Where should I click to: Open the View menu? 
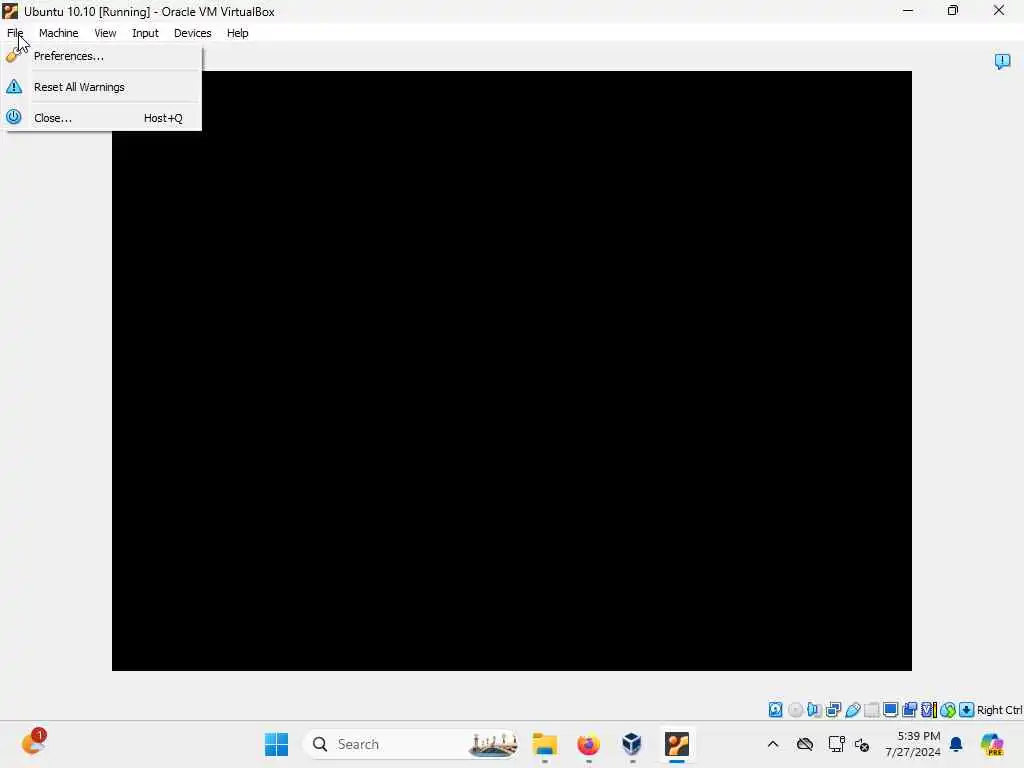pos(105,33)
